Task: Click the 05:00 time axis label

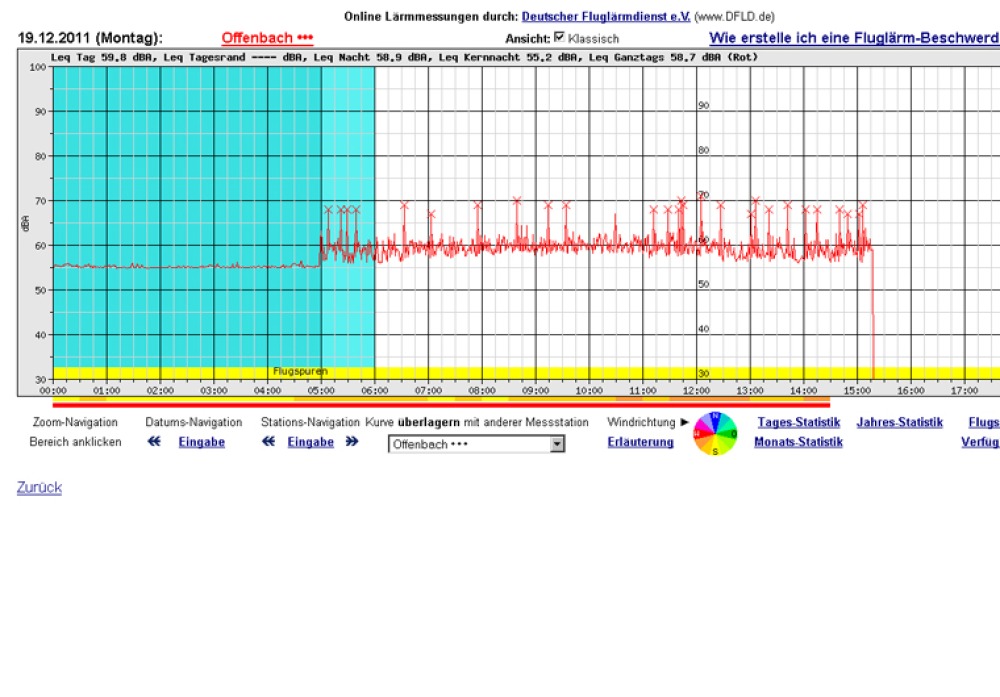Action: [321, 390]
